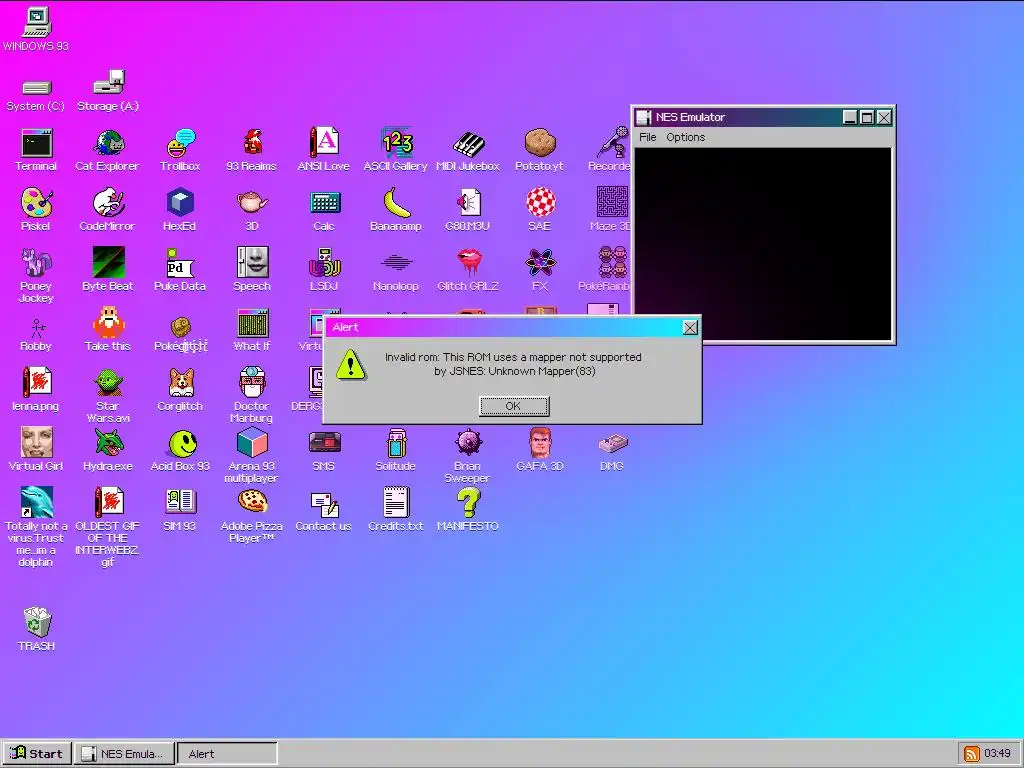Click the RSS feed tray icon

tap(972, 754)
